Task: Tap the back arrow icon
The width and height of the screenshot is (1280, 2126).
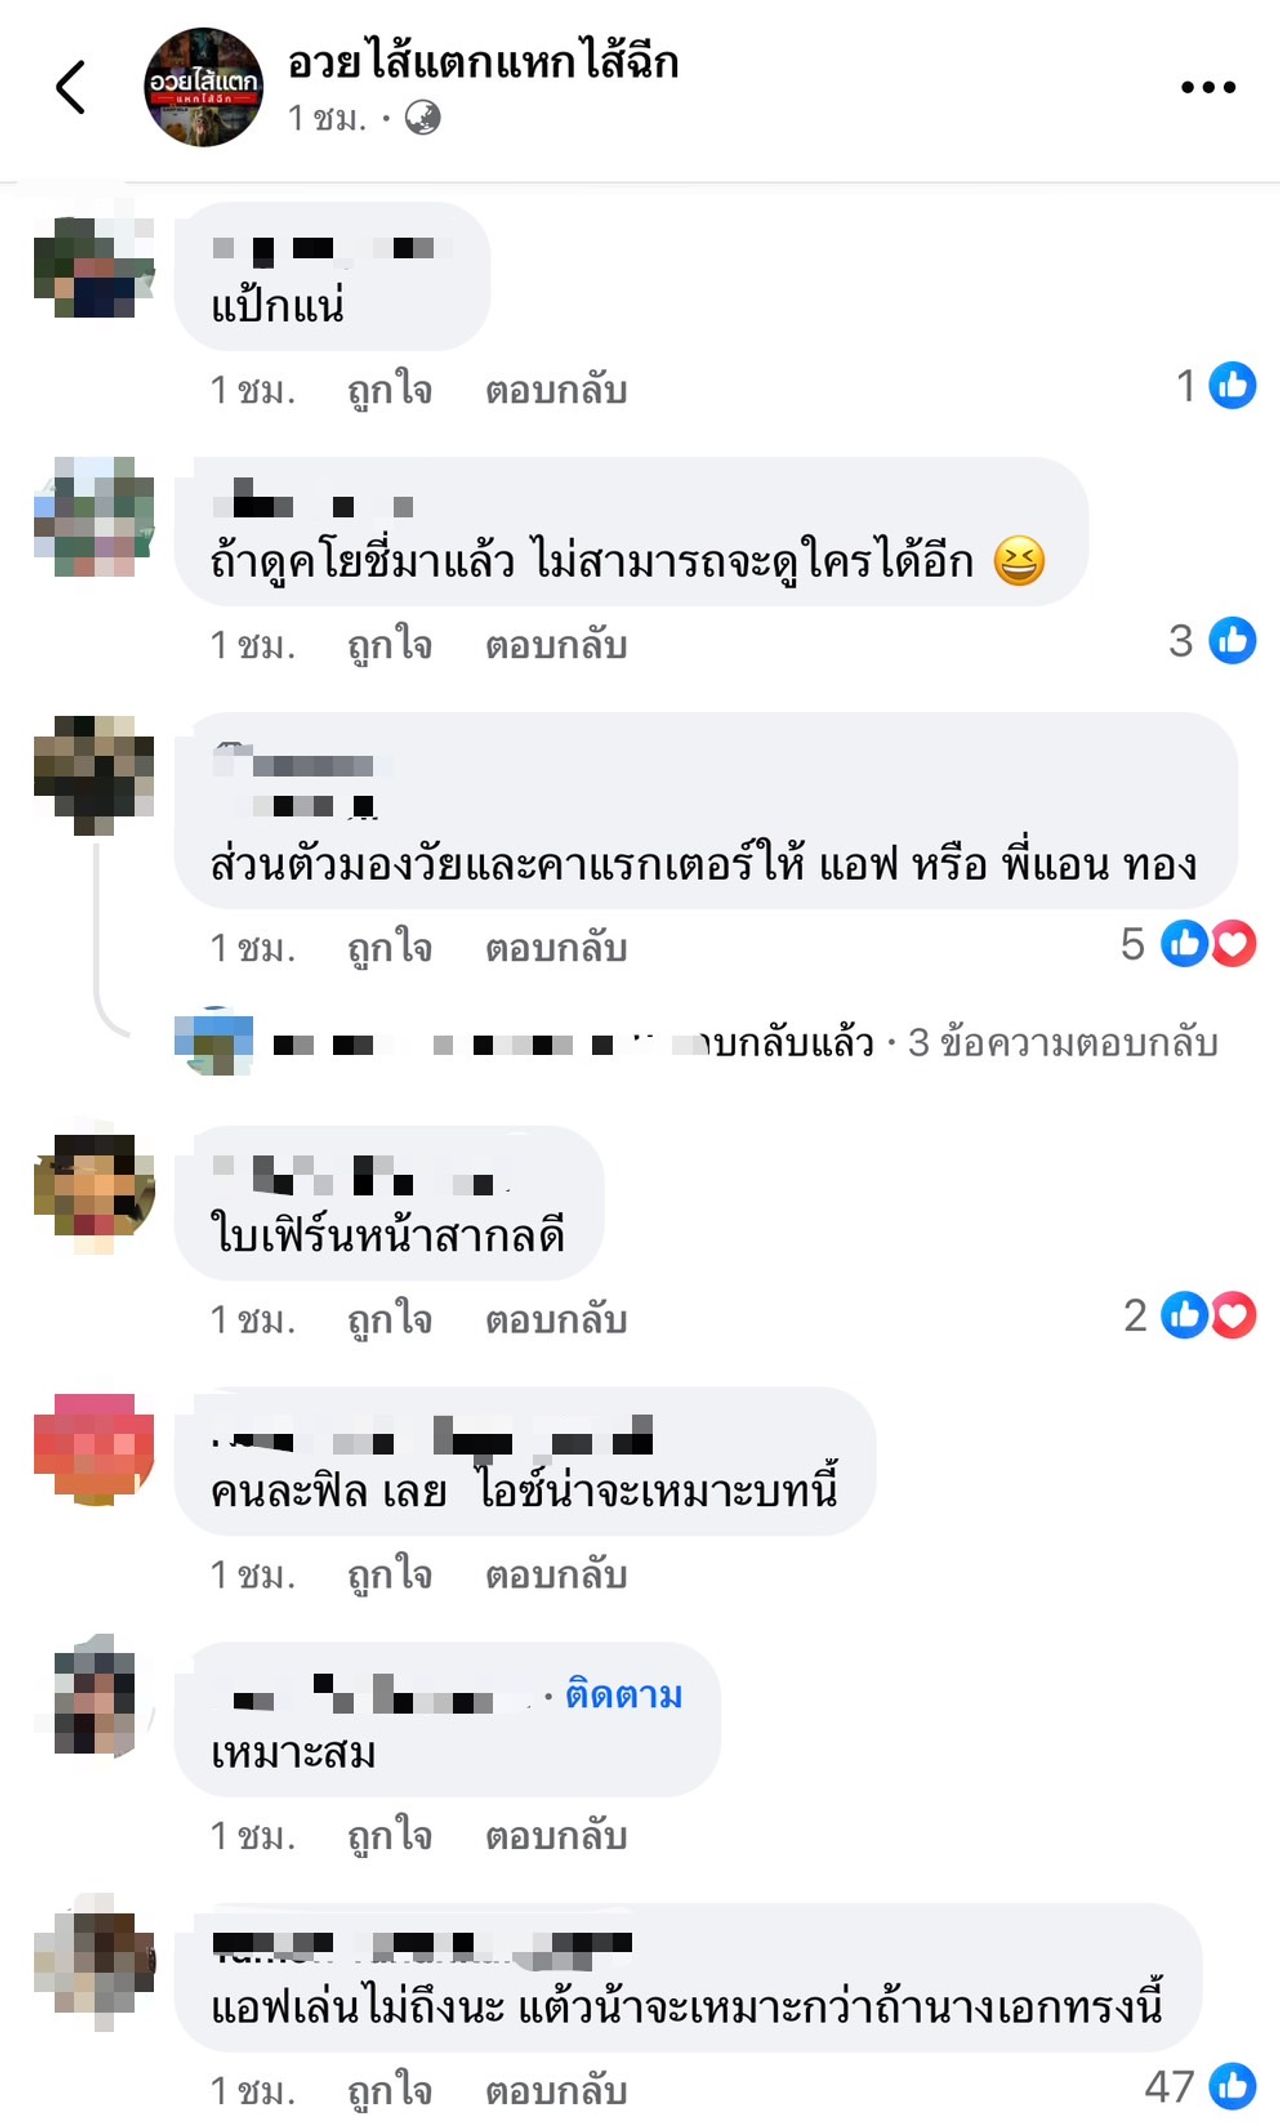Action: coord(71,88)
